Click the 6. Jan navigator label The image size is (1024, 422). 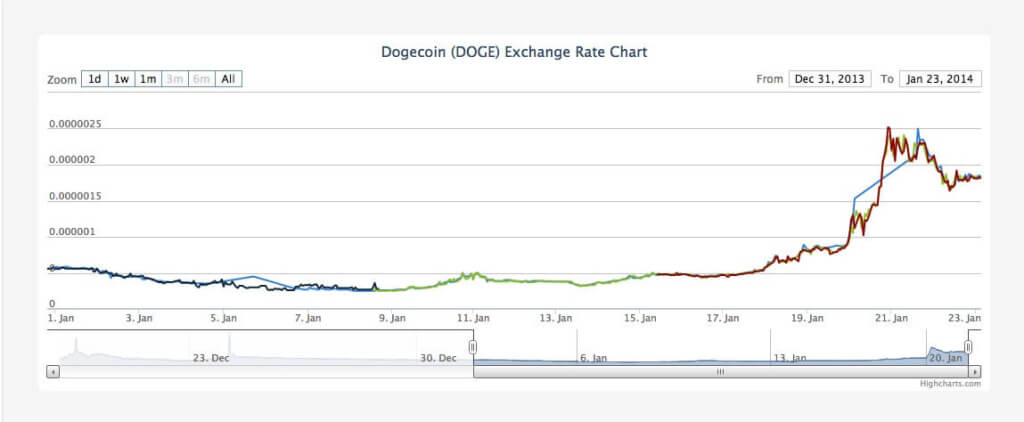tap(594, 358)
